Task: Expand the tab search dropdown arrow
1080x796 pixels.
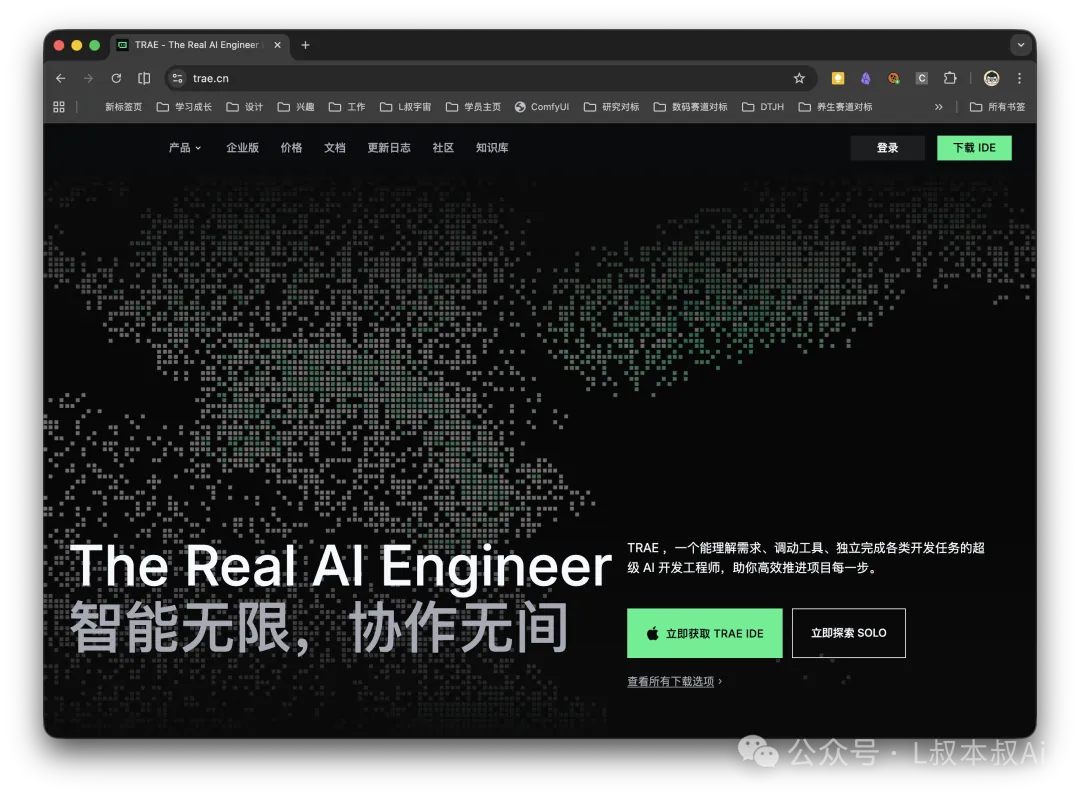Action: (1021, 45)
